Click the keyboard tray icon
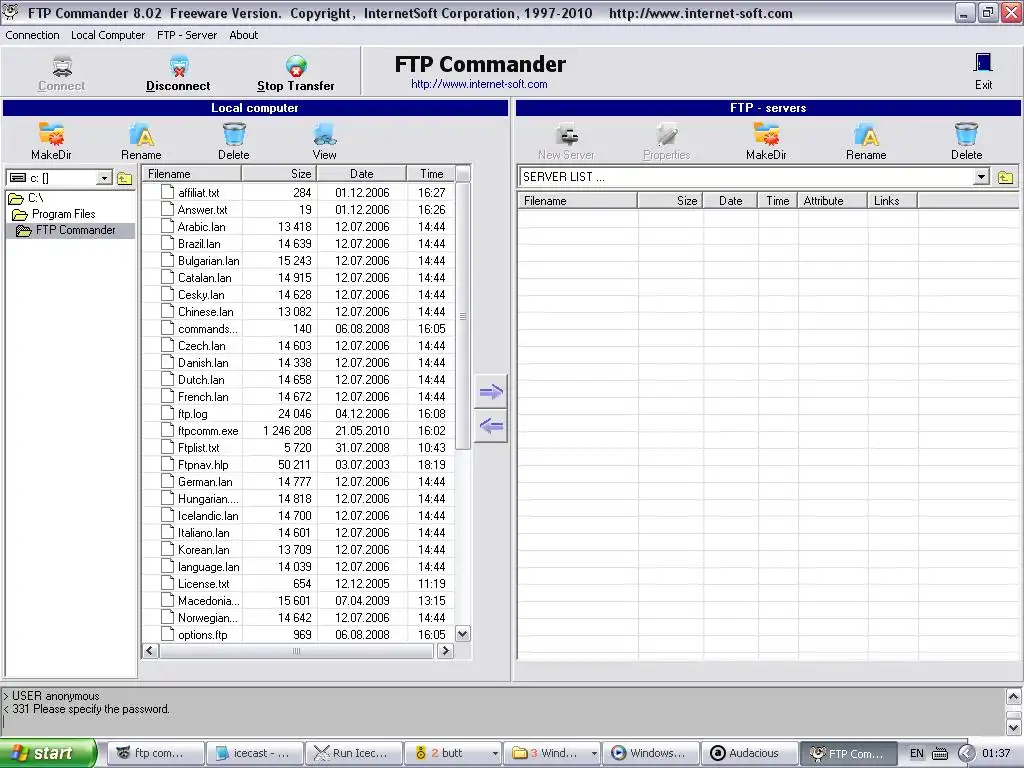This screenshot has height=768, width=1024. pos(940,754)
